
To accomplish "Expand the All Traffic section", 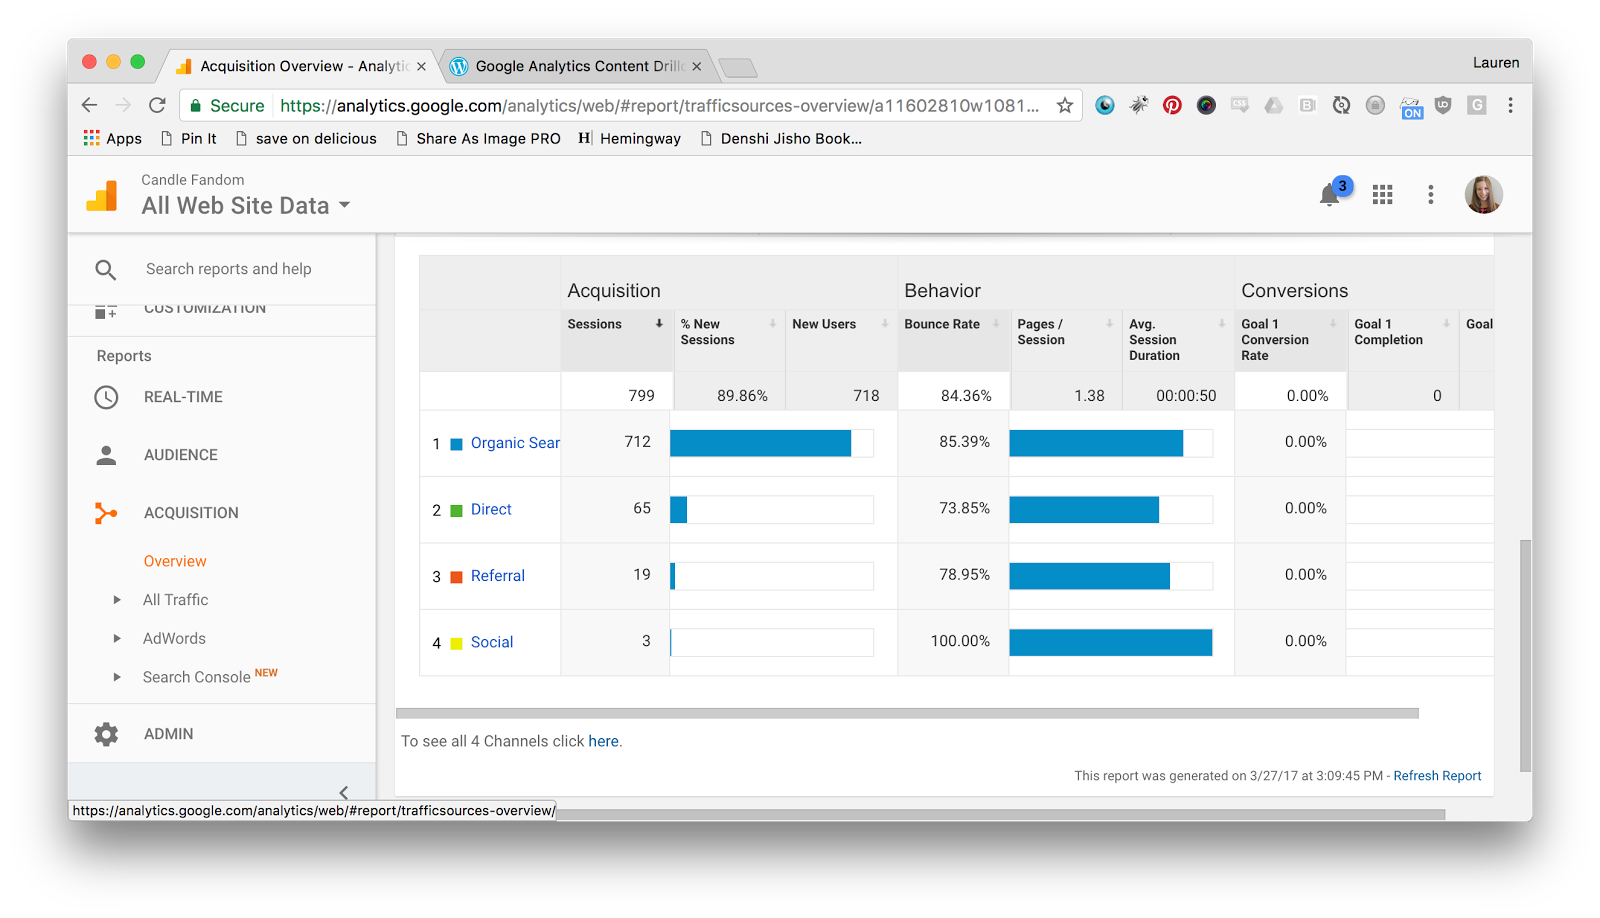I will pos(117,600).
